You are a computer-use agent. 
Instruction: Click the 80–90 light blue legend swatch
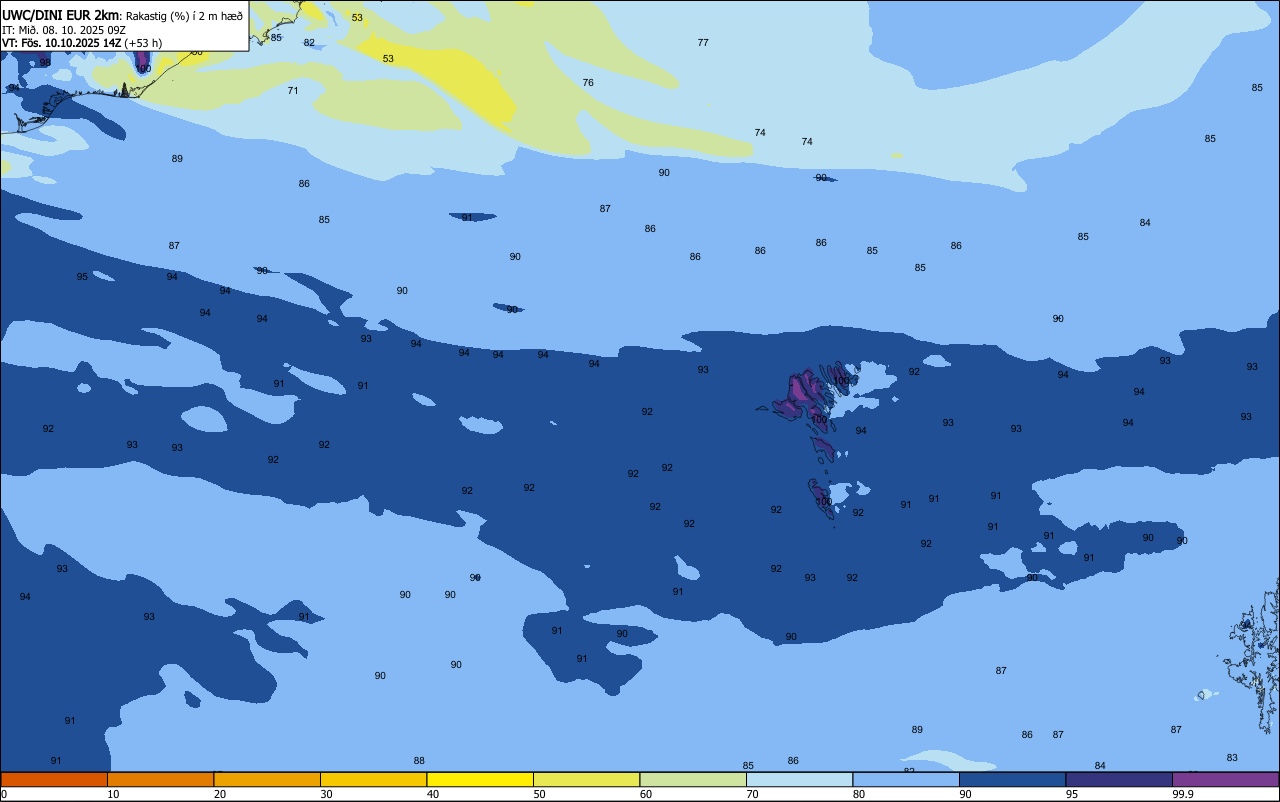tap(906, 779)
